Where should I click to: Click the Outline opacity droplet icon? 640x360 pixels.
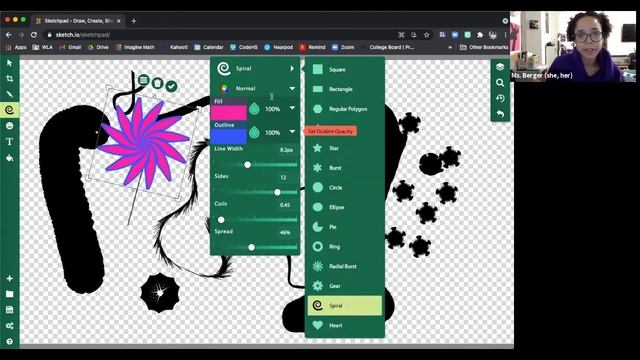point(254,132)
